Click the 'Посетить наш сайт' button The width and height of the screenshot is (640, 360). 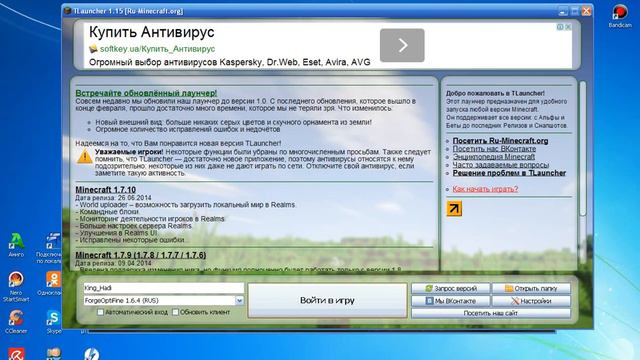tap(491, 313)
